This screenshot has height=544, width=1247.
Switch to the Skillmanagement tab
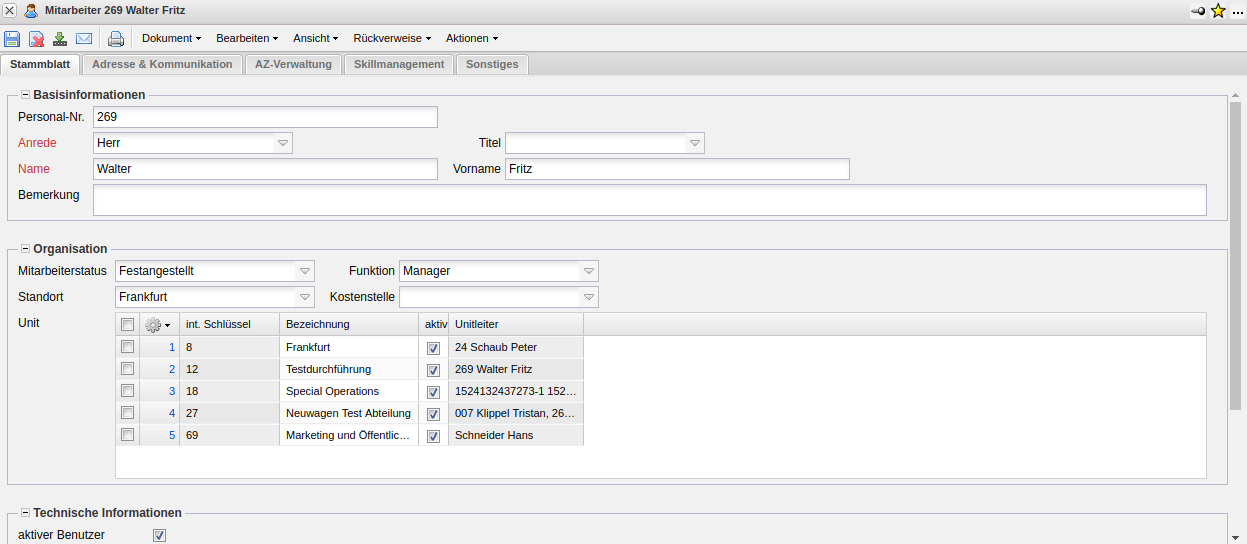[399, 64]
